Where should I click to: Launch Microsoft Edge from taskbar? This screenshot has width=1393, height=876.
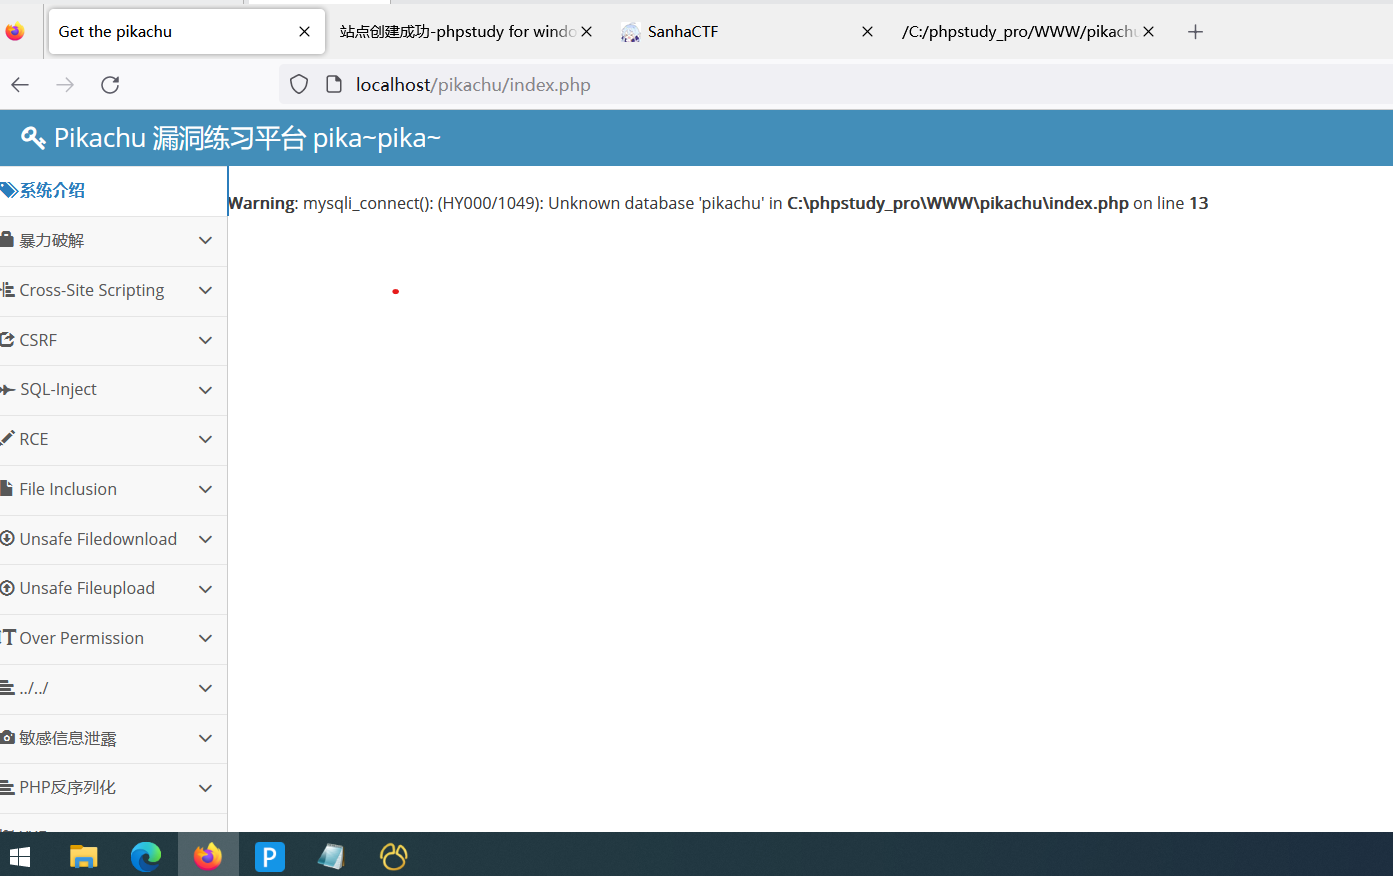[146, 856]
